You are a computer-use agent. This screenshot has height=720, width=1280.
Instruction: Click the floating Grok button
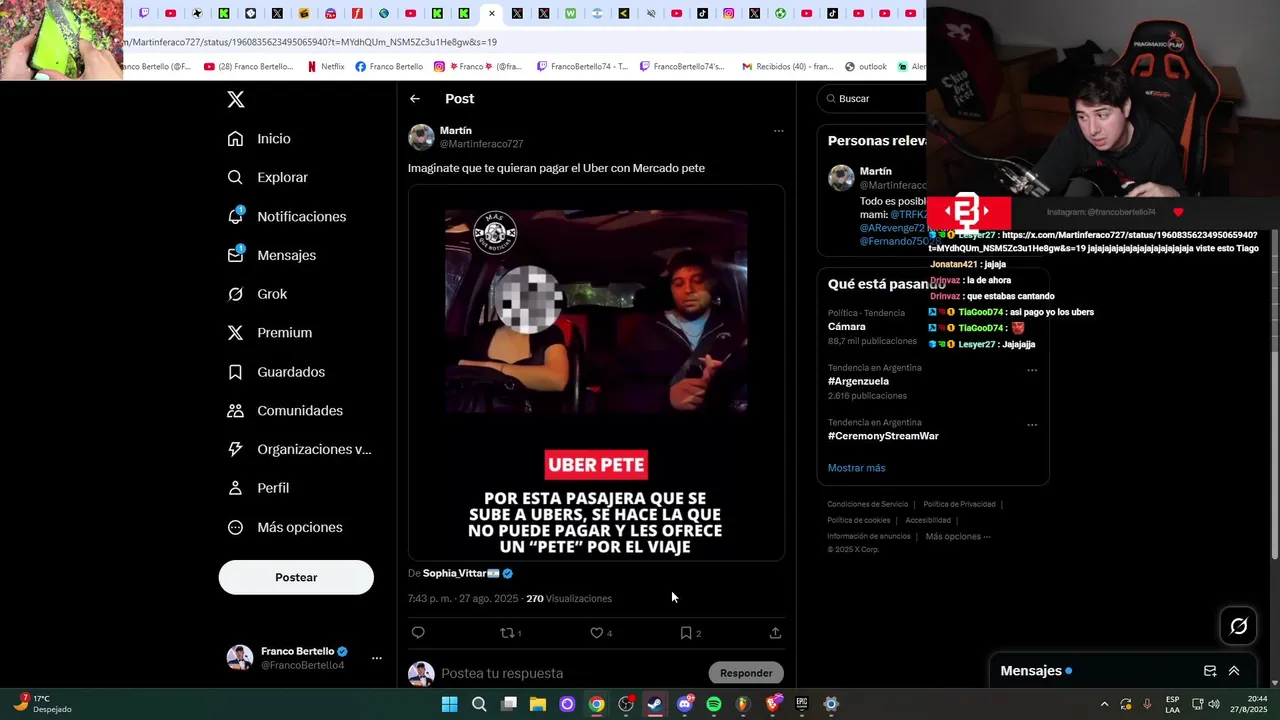pyautogui.click(x=1238, y=626)
